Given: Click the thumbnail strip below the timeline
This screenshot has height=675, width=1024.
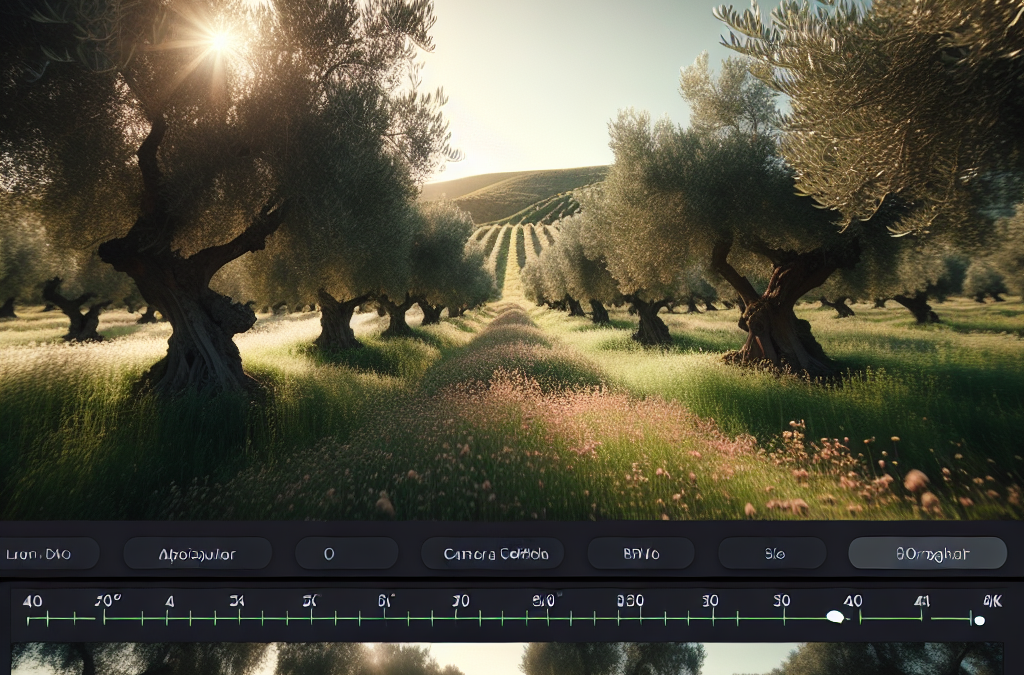Looking at the screenshot, I should coord(507,659).
